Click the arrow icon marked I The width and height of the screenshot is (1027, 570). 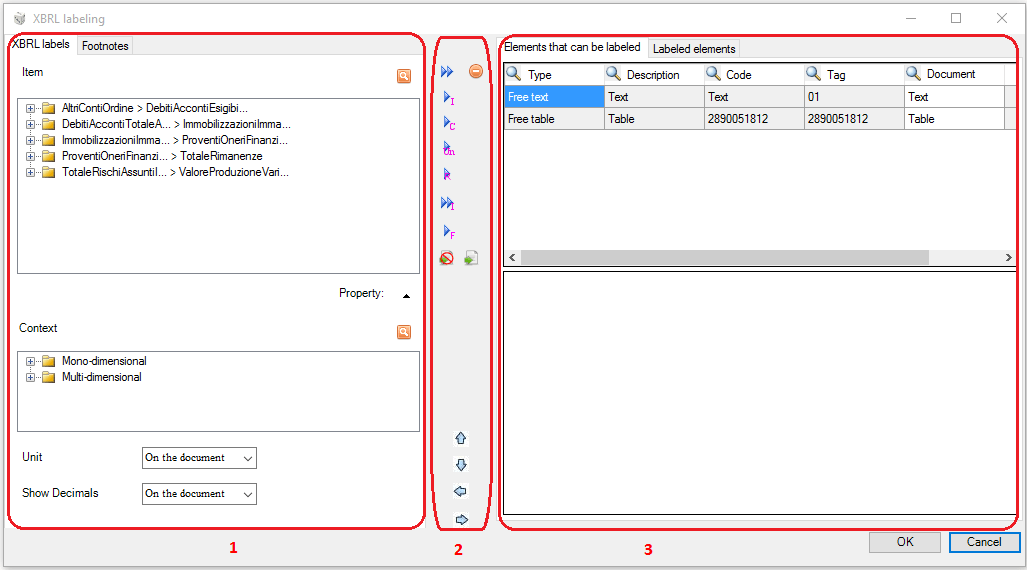click(x=449, y=98)
